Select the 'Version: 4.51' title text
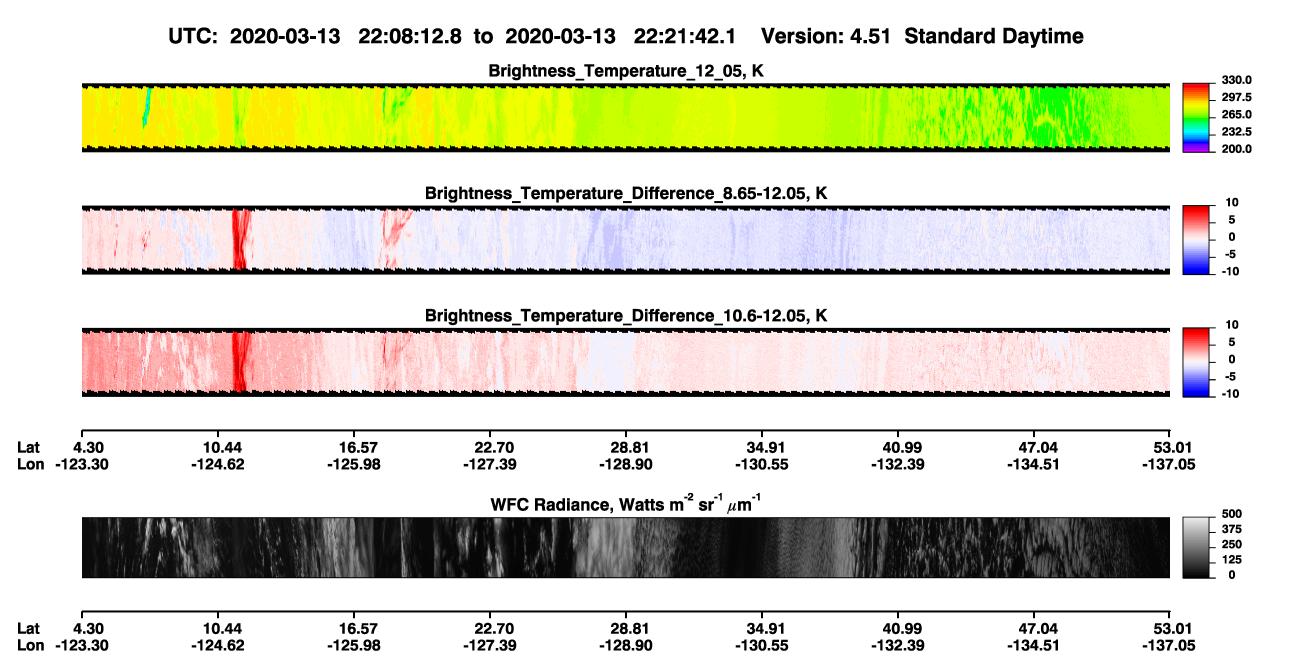 point(825,36)
